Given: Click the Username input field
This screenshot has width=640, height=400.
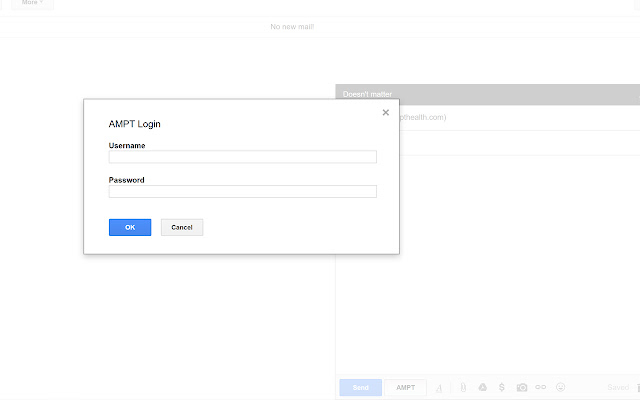Looking at the screenshot, I should click(x=242, y=157).
